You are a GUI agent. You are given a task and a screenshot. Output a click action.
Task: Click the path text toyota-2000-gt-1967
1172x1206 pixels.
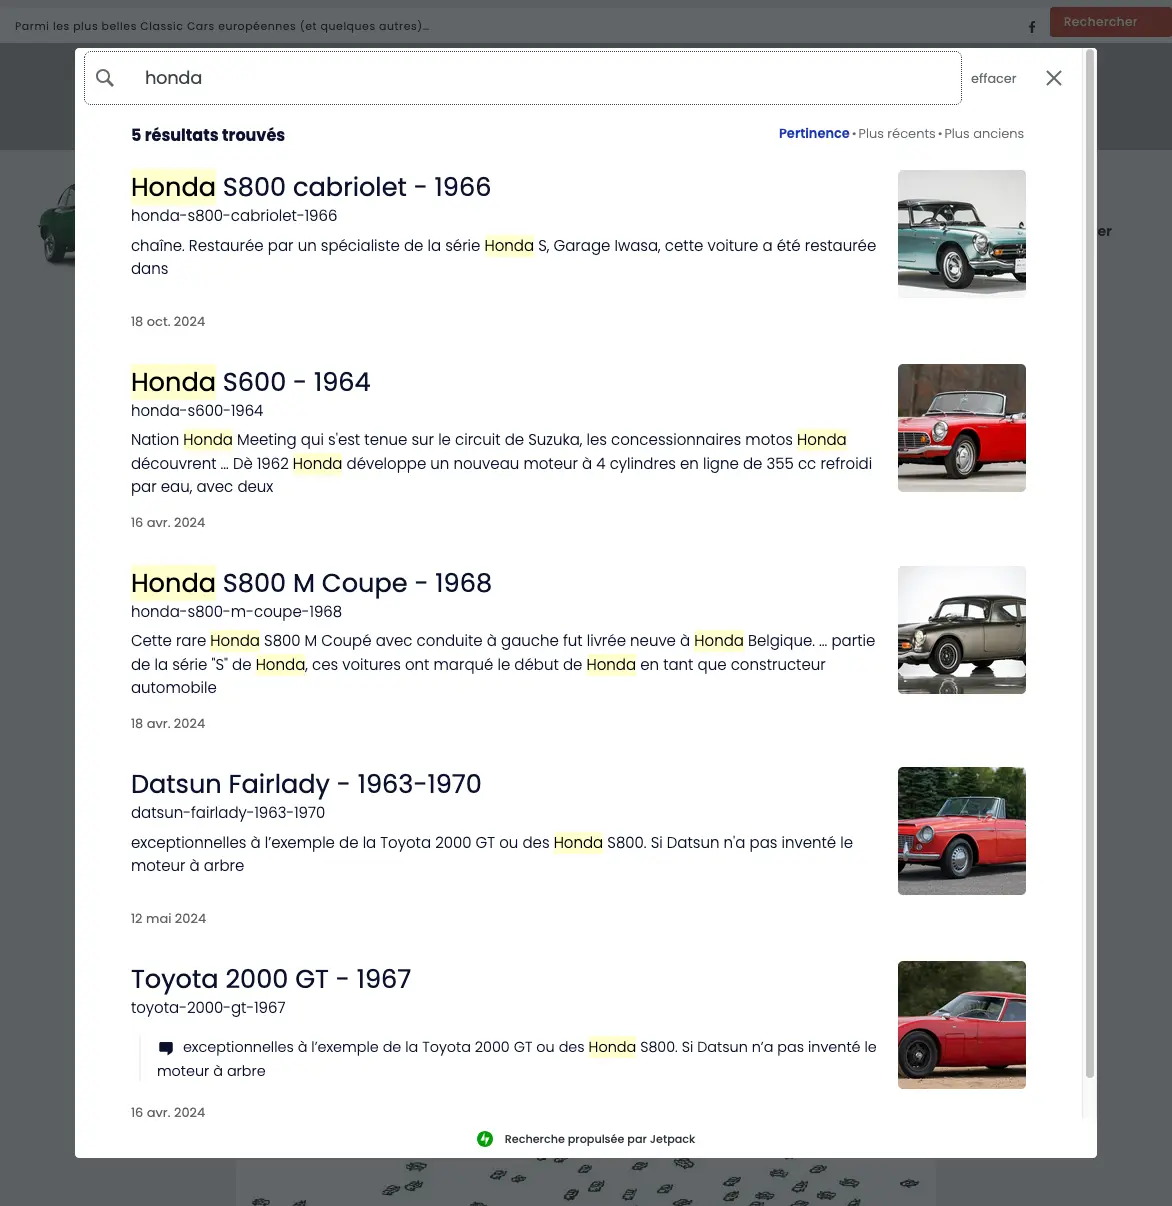pyautogui.click(x=208, y=1008)
